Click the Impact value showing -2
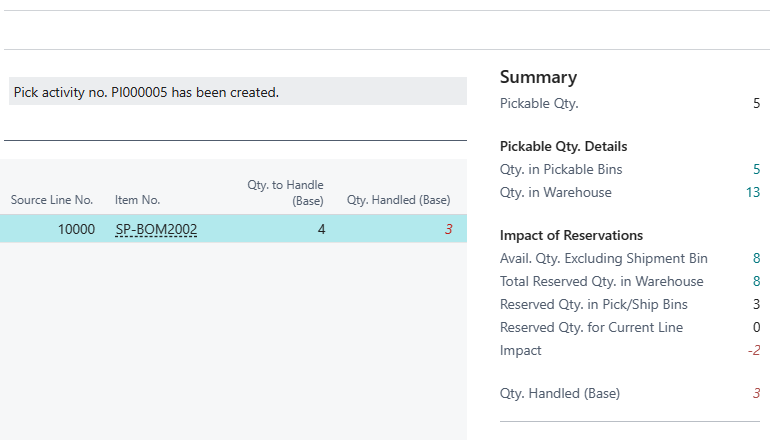780x440 pixels. pyautogui.click(x=753, y=350)
